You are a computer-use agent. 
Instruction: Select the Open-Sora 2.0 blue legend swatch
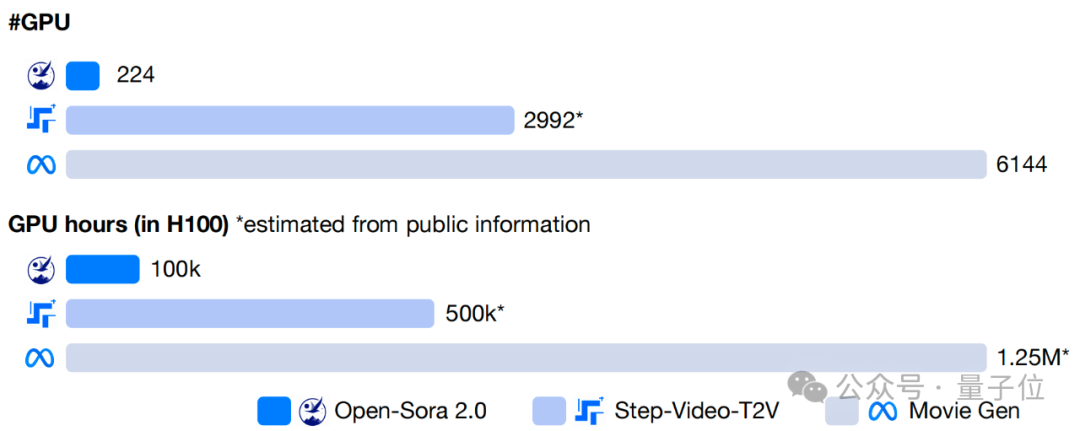[274, 411]
